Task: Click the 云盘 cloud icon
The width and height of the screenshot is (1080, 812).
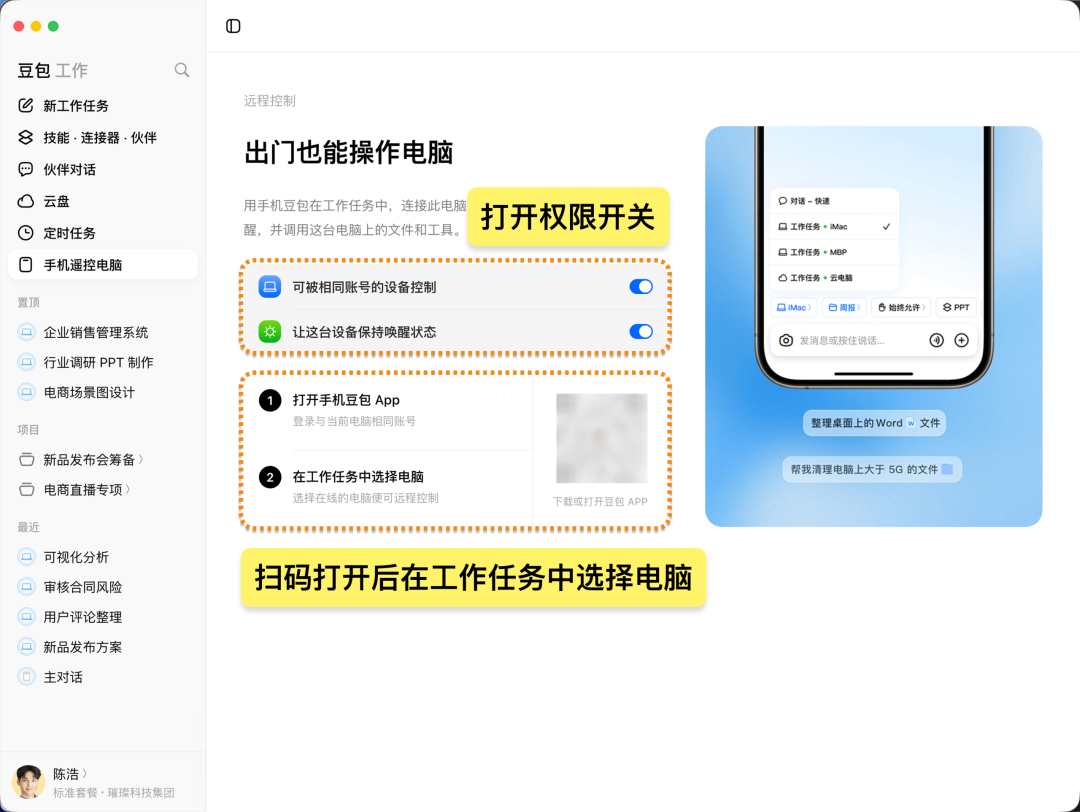Action: click(25, 201)
